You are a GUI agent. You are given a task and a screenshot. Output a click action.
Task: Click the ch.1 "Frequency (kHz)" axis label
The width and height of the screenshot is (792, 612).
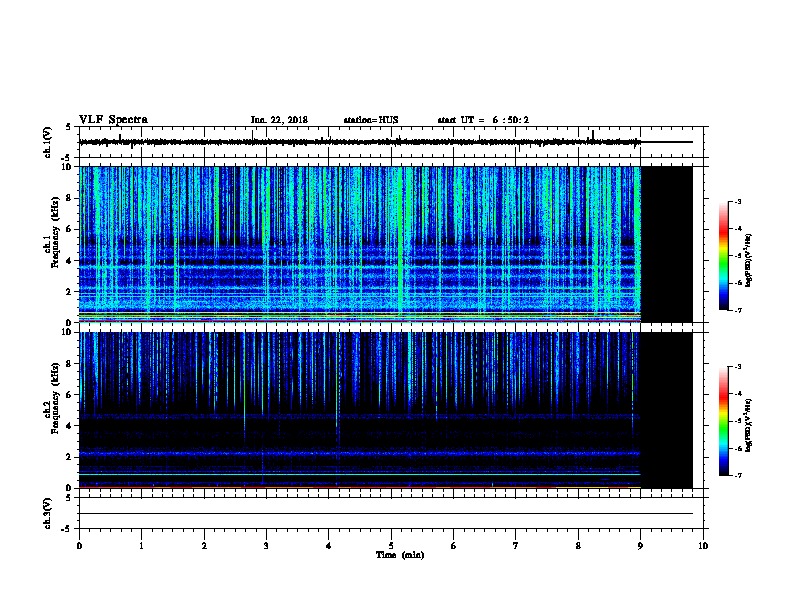(x=56, y=233)
